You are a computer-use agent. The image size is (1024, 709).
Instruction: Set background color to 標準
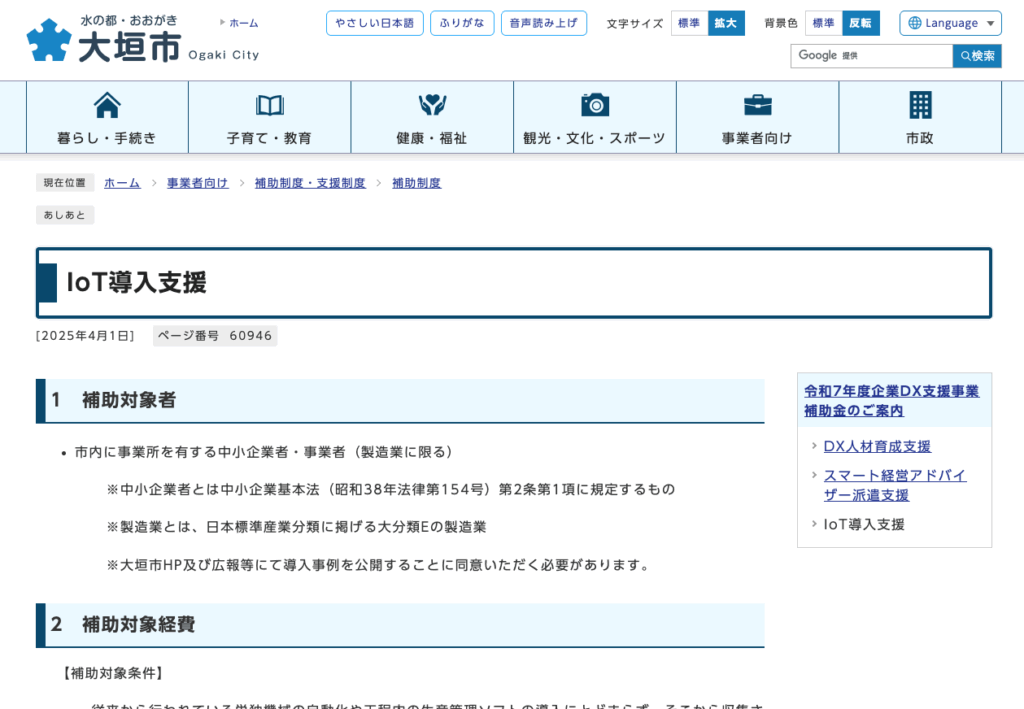pyautogui.click(x=823, y=23)
